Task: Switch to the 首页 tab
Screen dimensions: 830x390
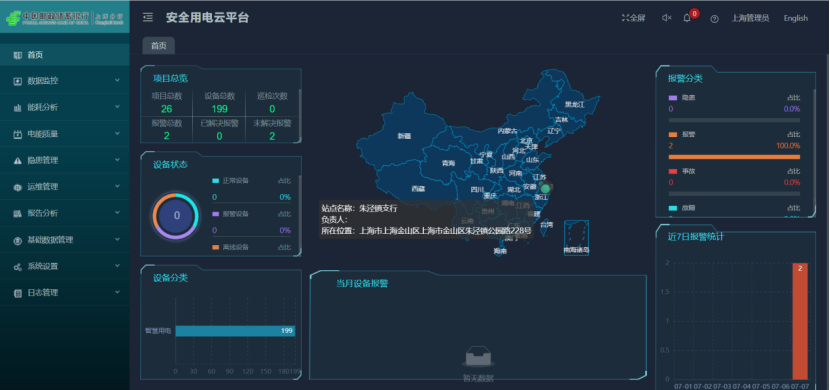Action: click(x=159, y=46)
